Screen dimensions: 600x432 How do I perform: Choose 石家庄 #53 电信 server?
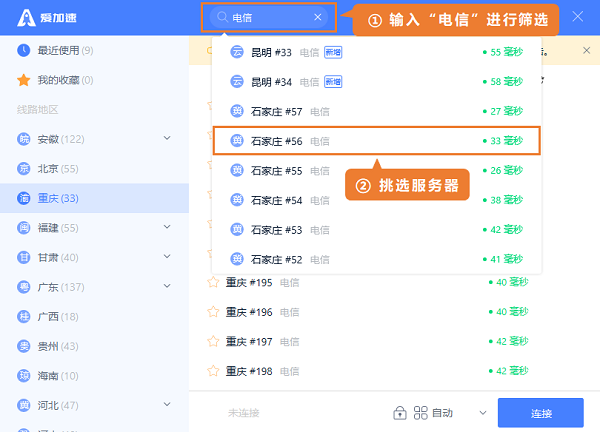pyautogui.click(x=377, y=230)
